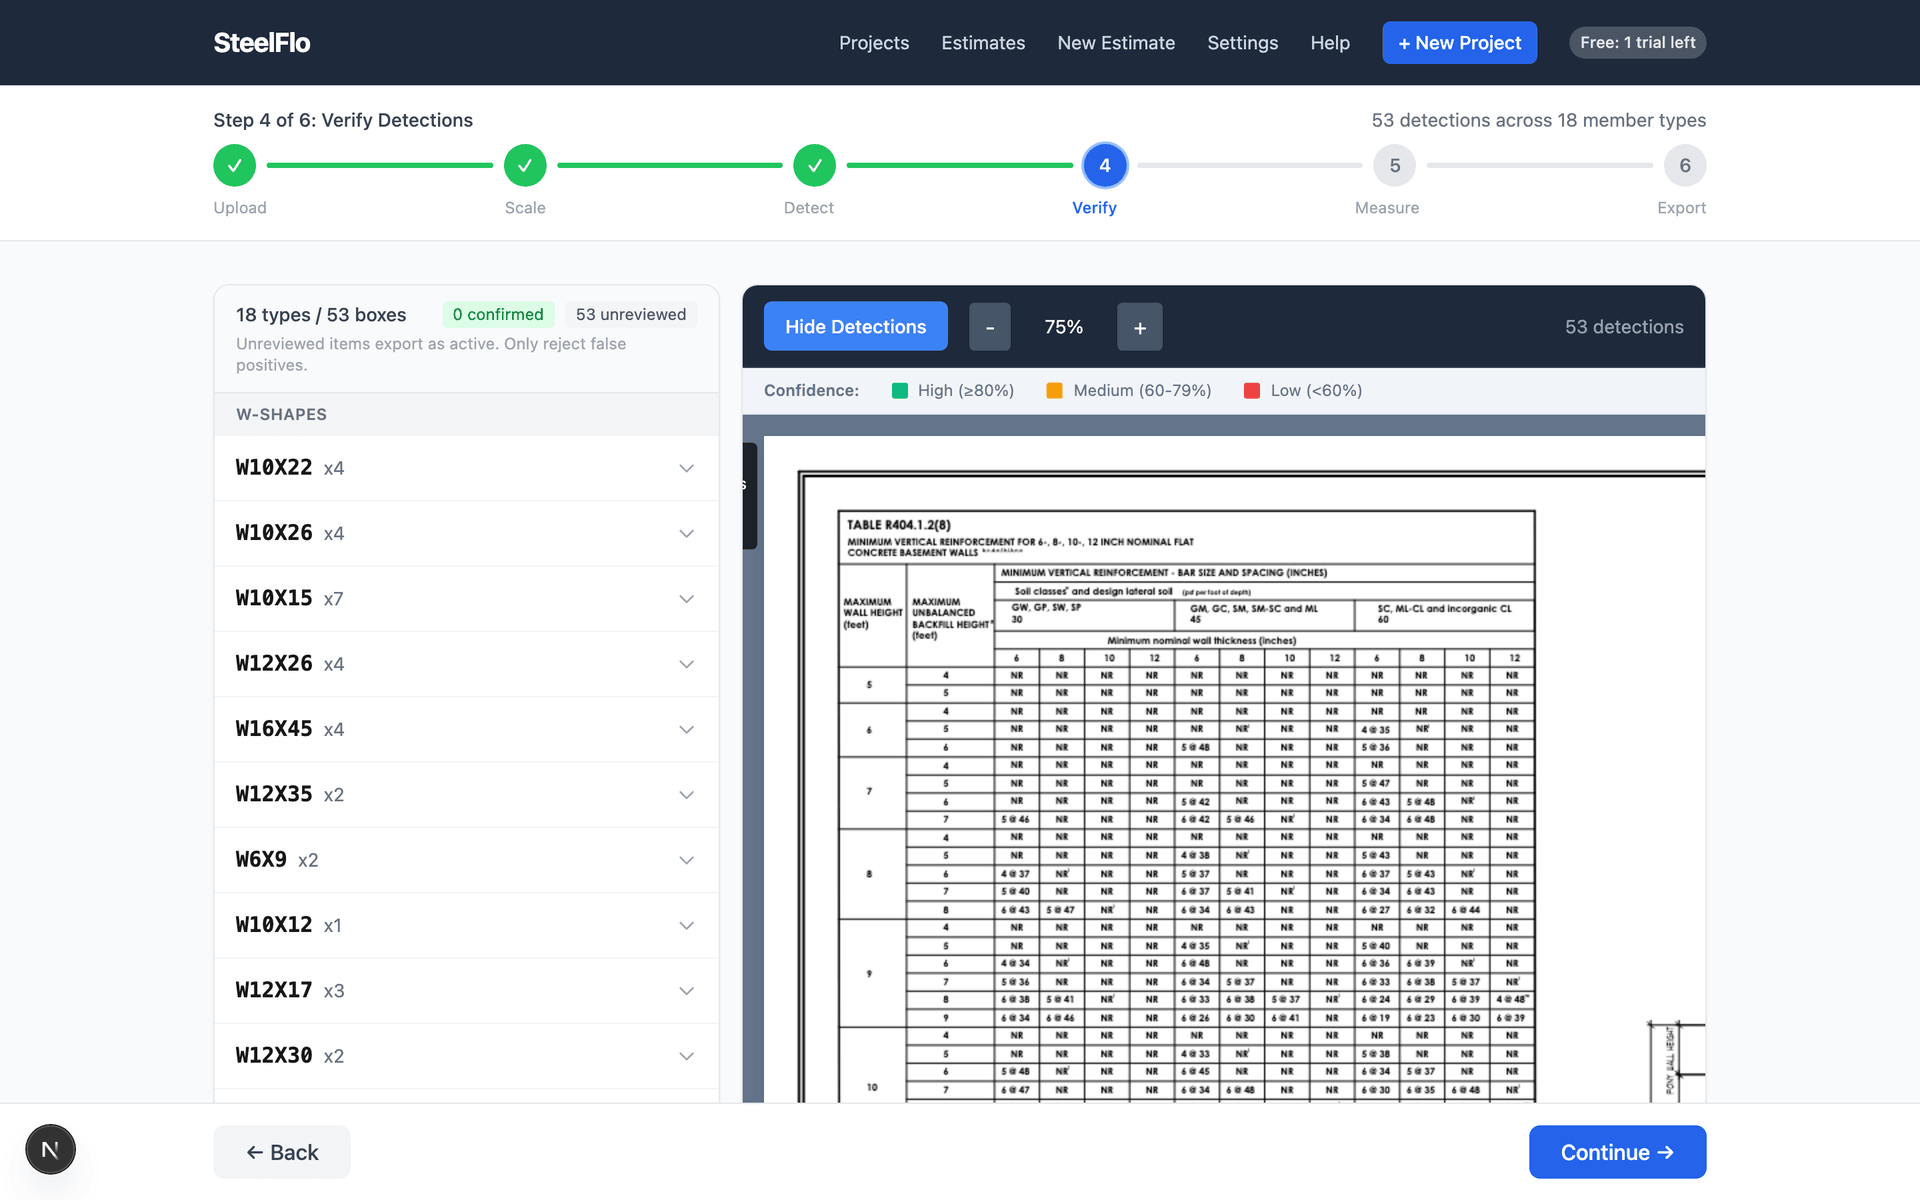The height and width of the screenshot is (1200, 1920).
Task: Click the Measure step circle
Action: (1394, 165)
